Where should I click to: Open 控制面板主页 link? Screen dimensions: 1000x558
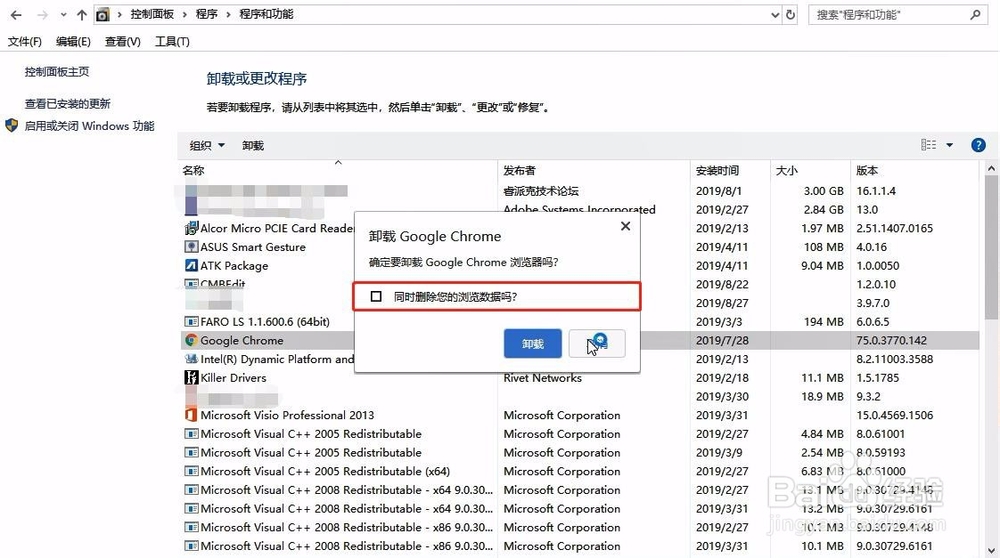pos(57,72)
